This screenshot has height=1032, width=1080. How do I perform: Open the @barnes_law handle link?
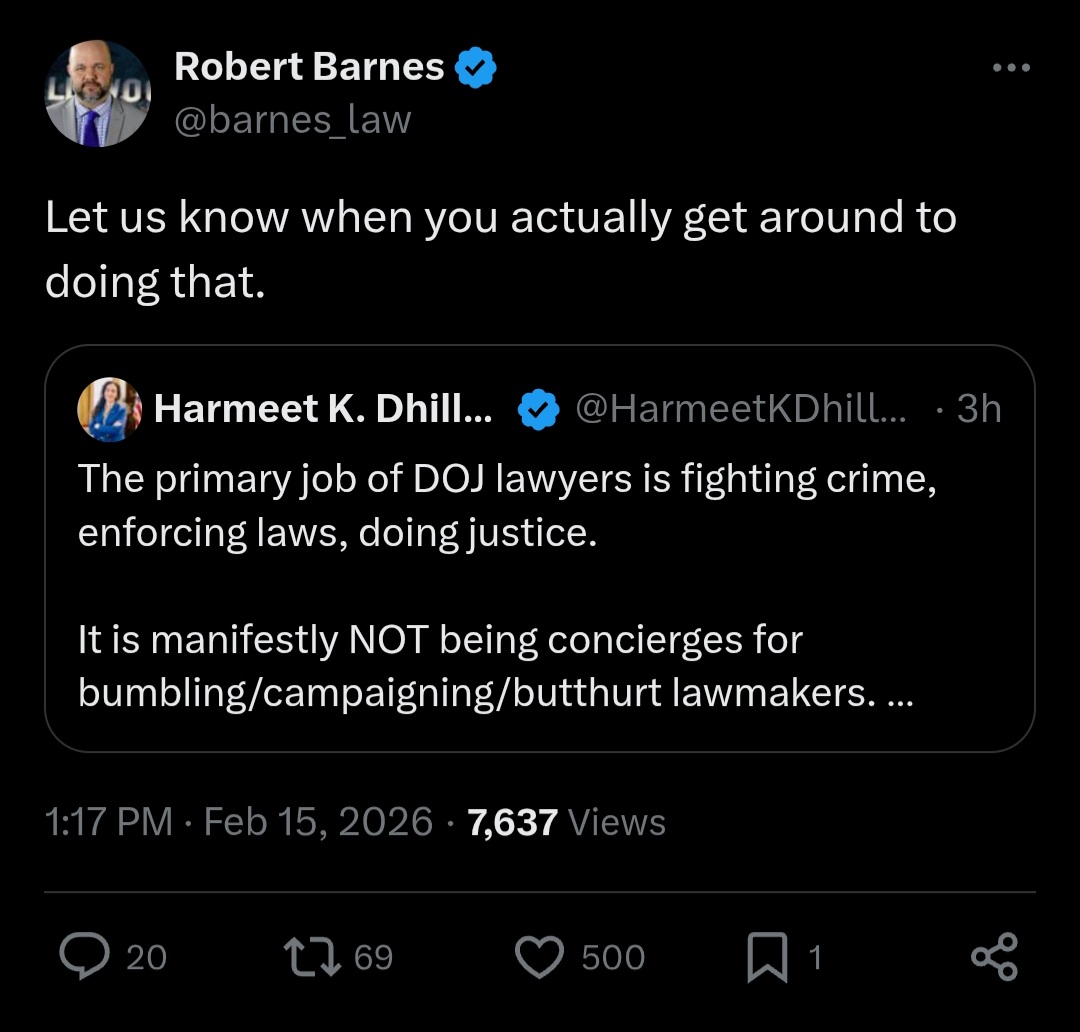[292, 120]
